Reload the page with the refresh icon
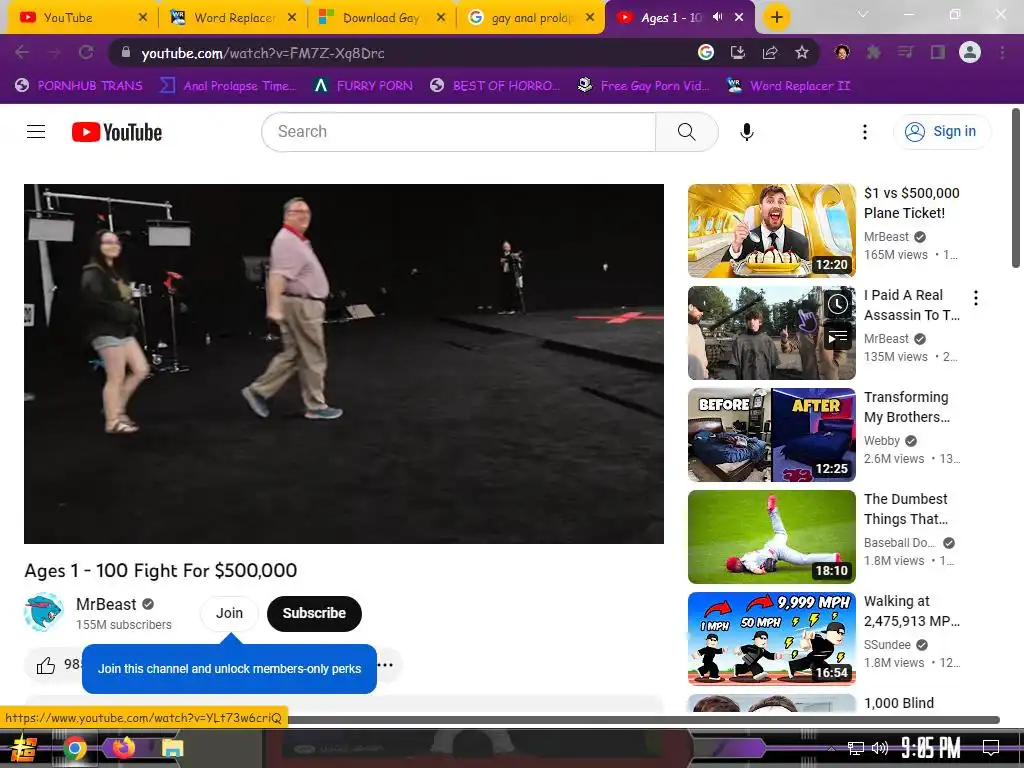The width and height of the screenshot is (1024, 768). [x=86, y=52]
